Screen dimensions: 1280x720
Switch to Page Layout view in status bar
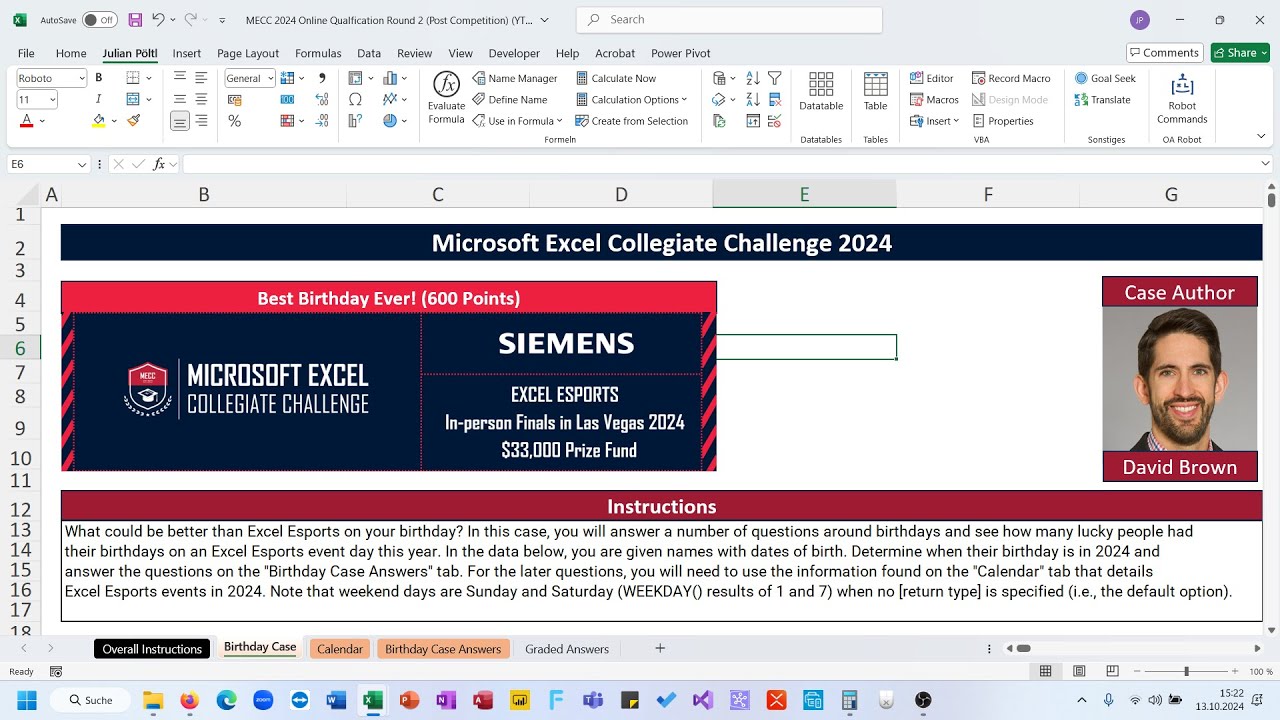tap(1079, 671)
